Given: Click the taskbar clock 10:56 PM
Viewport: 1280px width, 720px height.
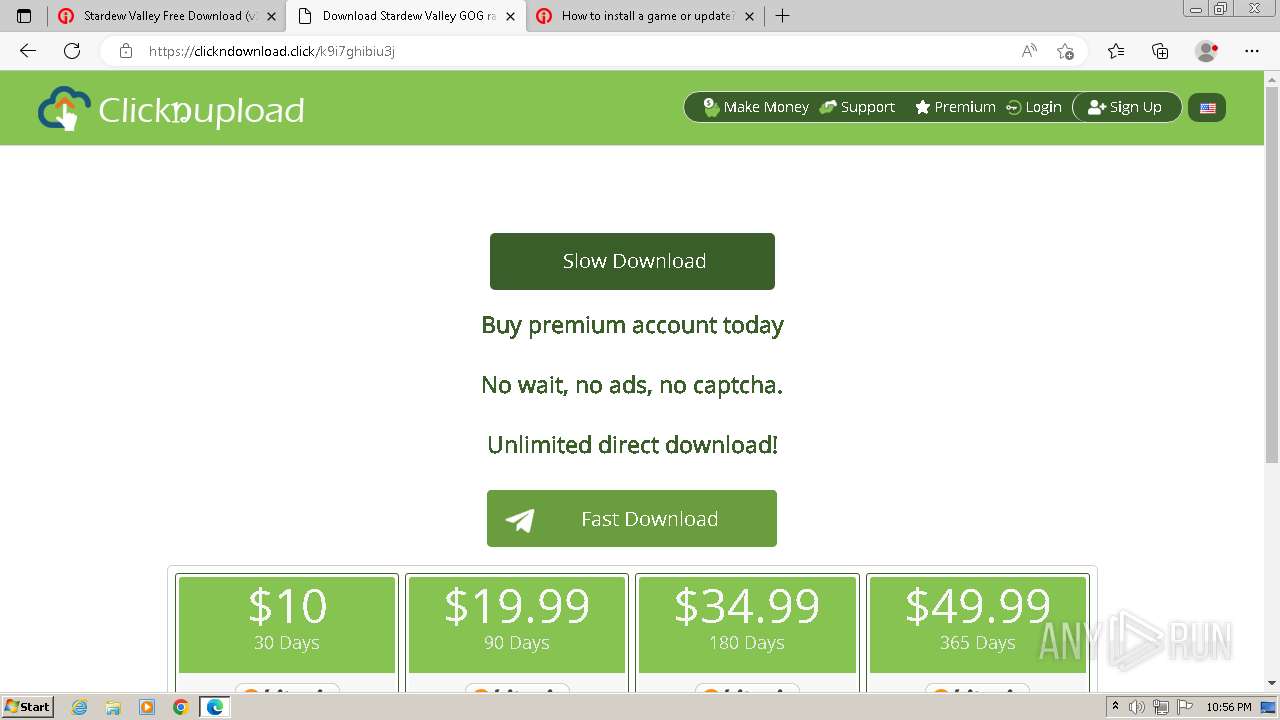Looking at the screenshot, I should pyautogui.click(x=1229, y=707).
